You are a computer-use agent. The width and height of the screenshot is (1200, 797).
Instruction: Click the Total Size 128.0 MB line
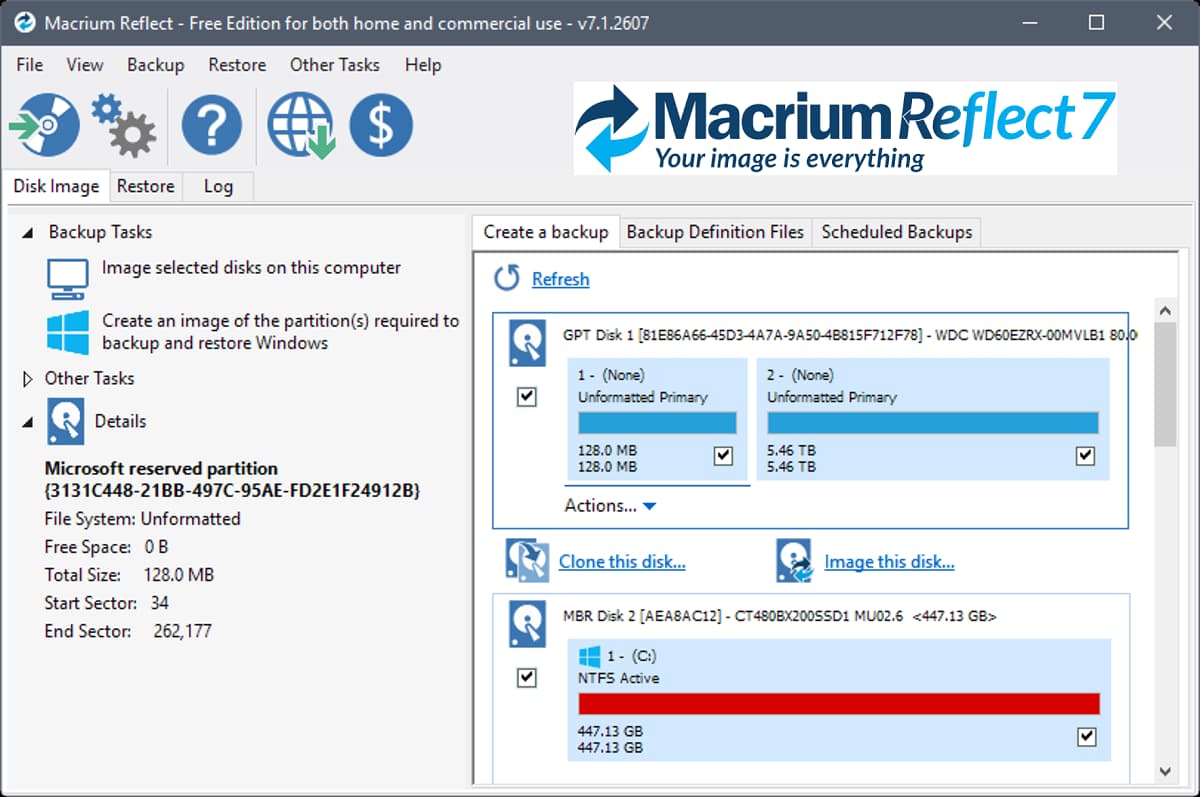(129, 575)
